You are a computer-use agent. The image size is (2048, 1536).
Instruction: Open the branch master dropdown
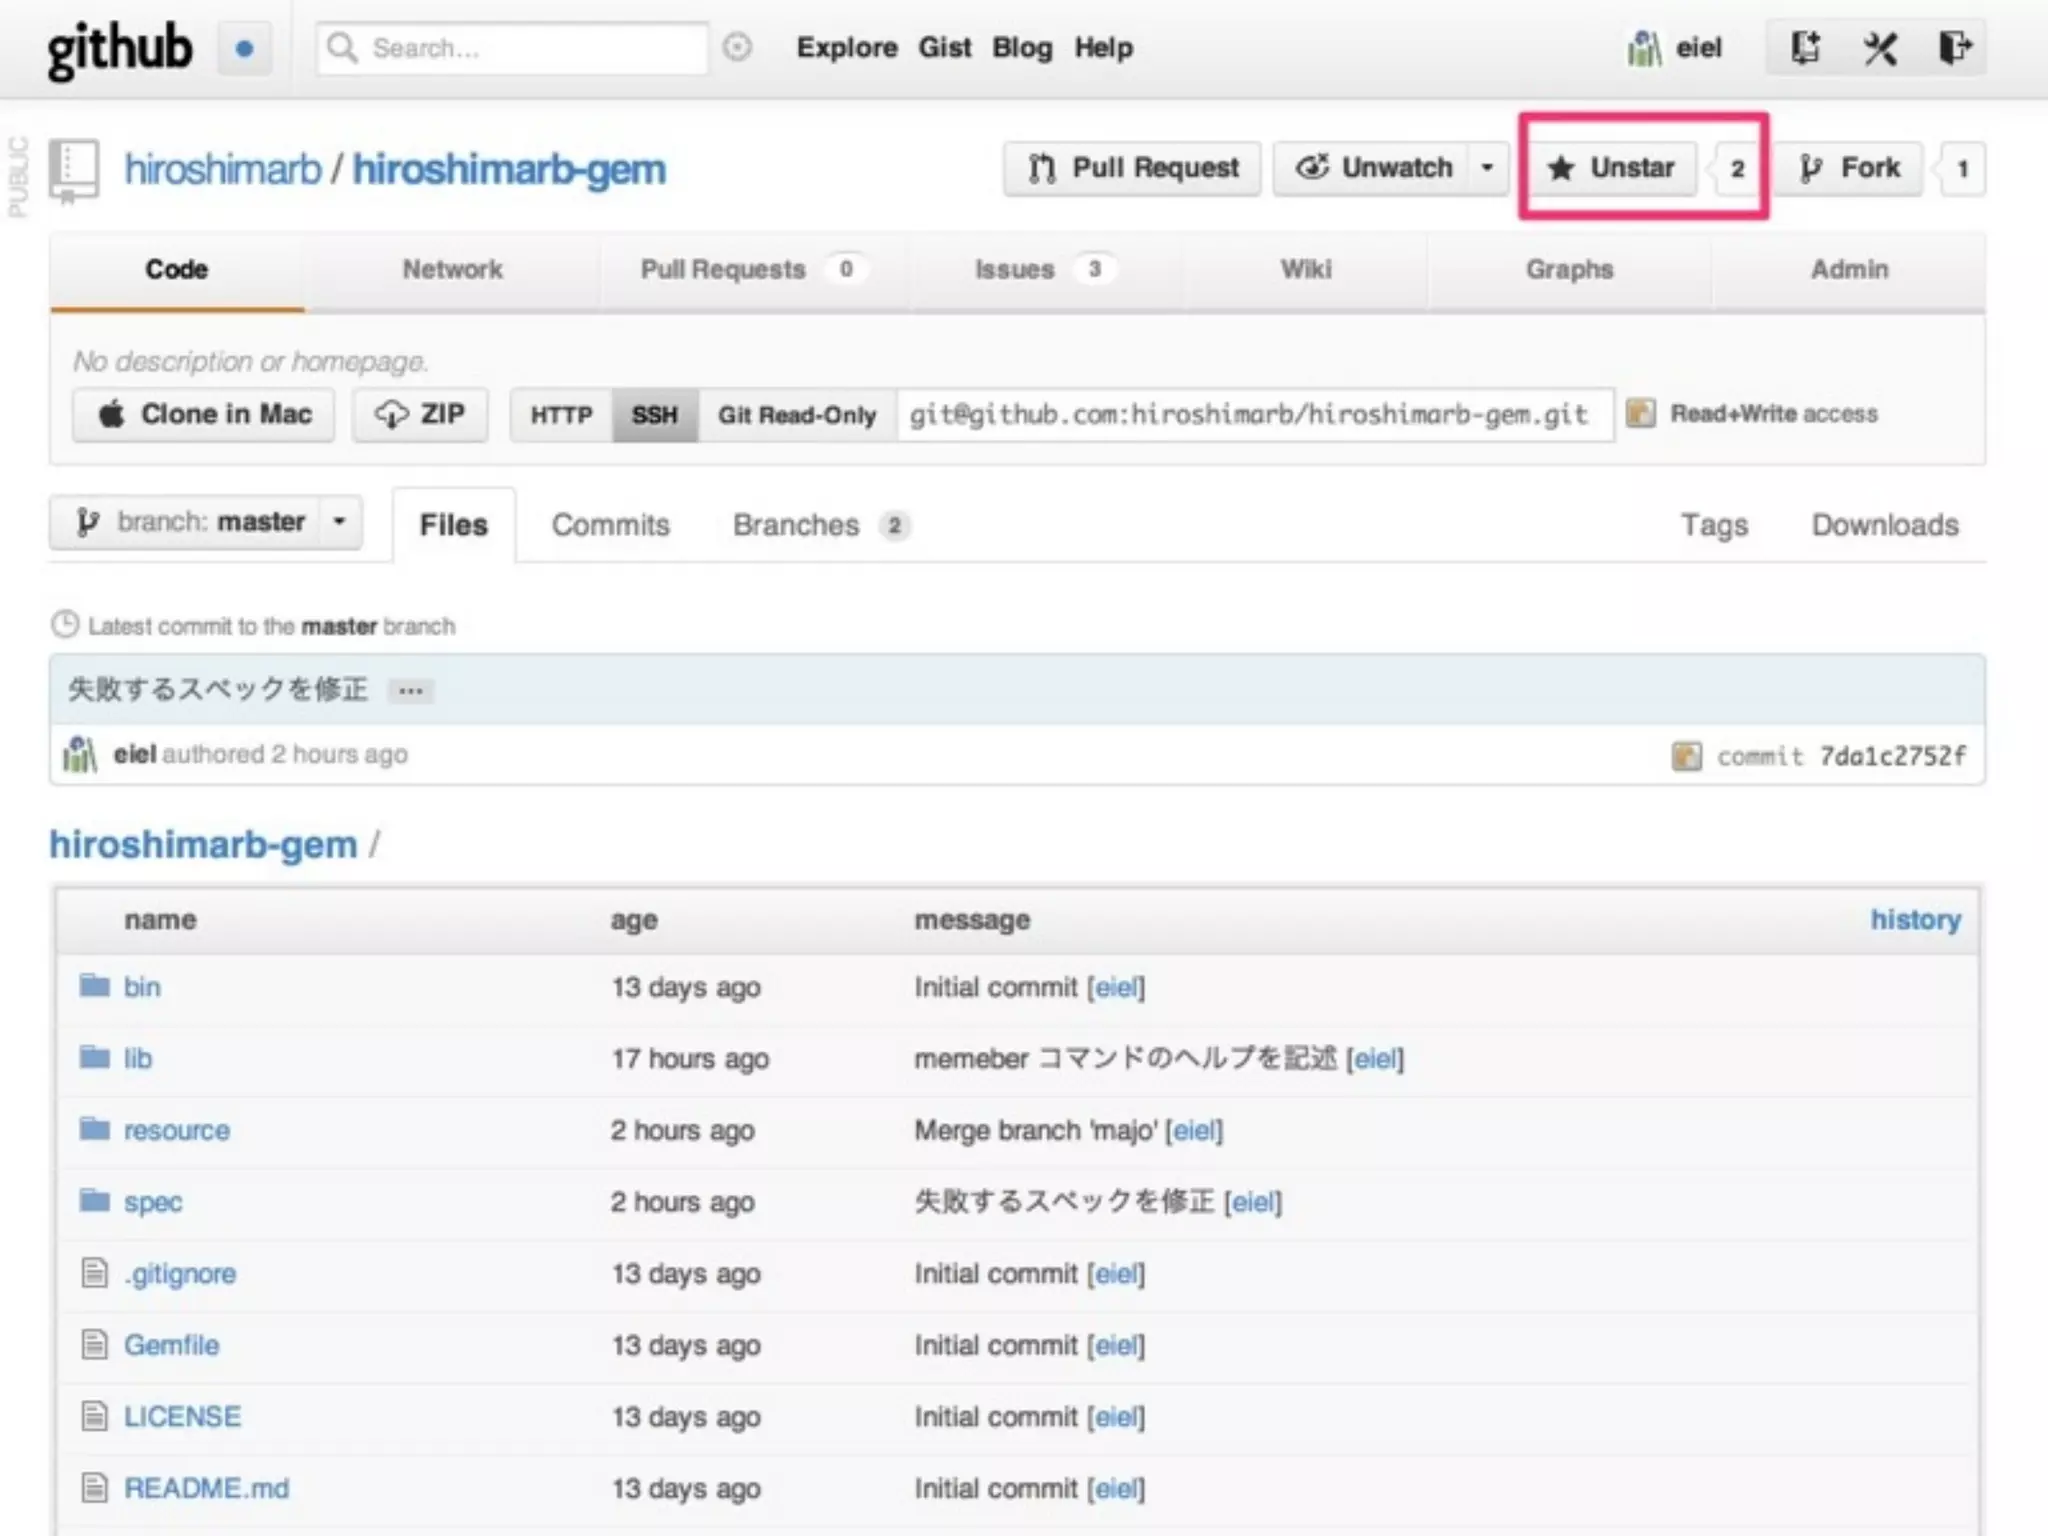[x=206, y=522]
